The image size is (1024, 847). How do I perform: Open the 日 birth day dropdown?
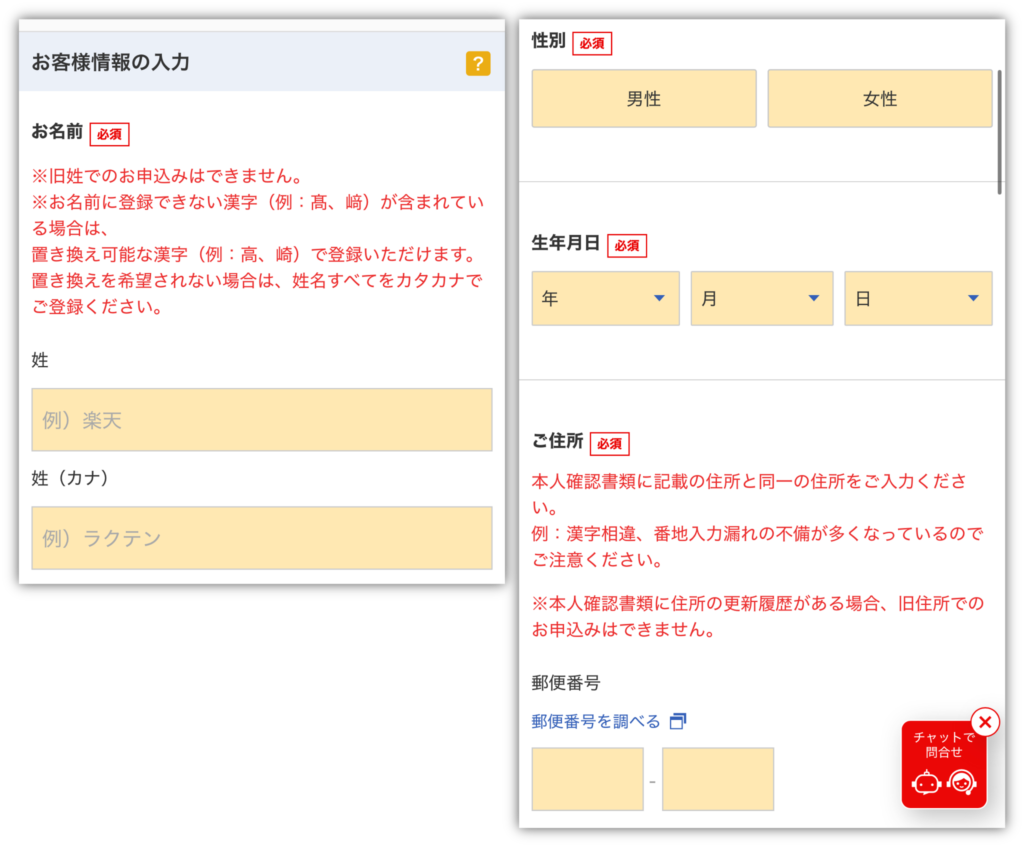pos(918,298)
